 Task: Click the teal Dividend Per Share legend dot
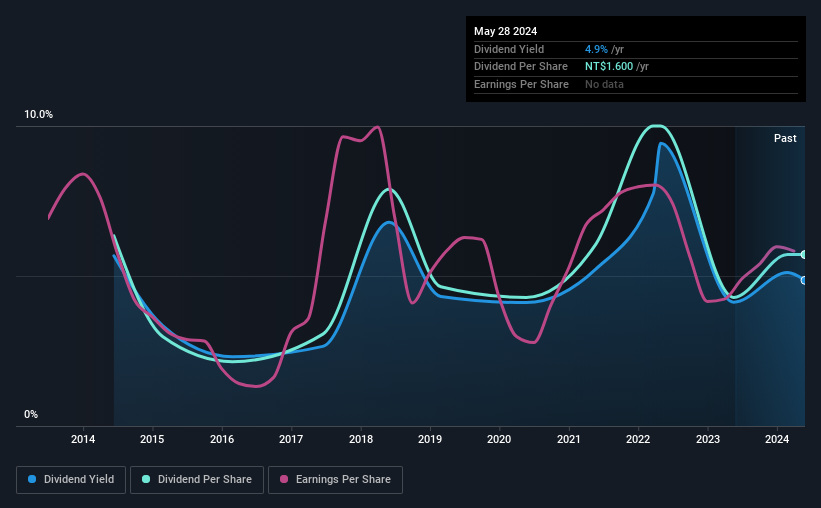146,479
